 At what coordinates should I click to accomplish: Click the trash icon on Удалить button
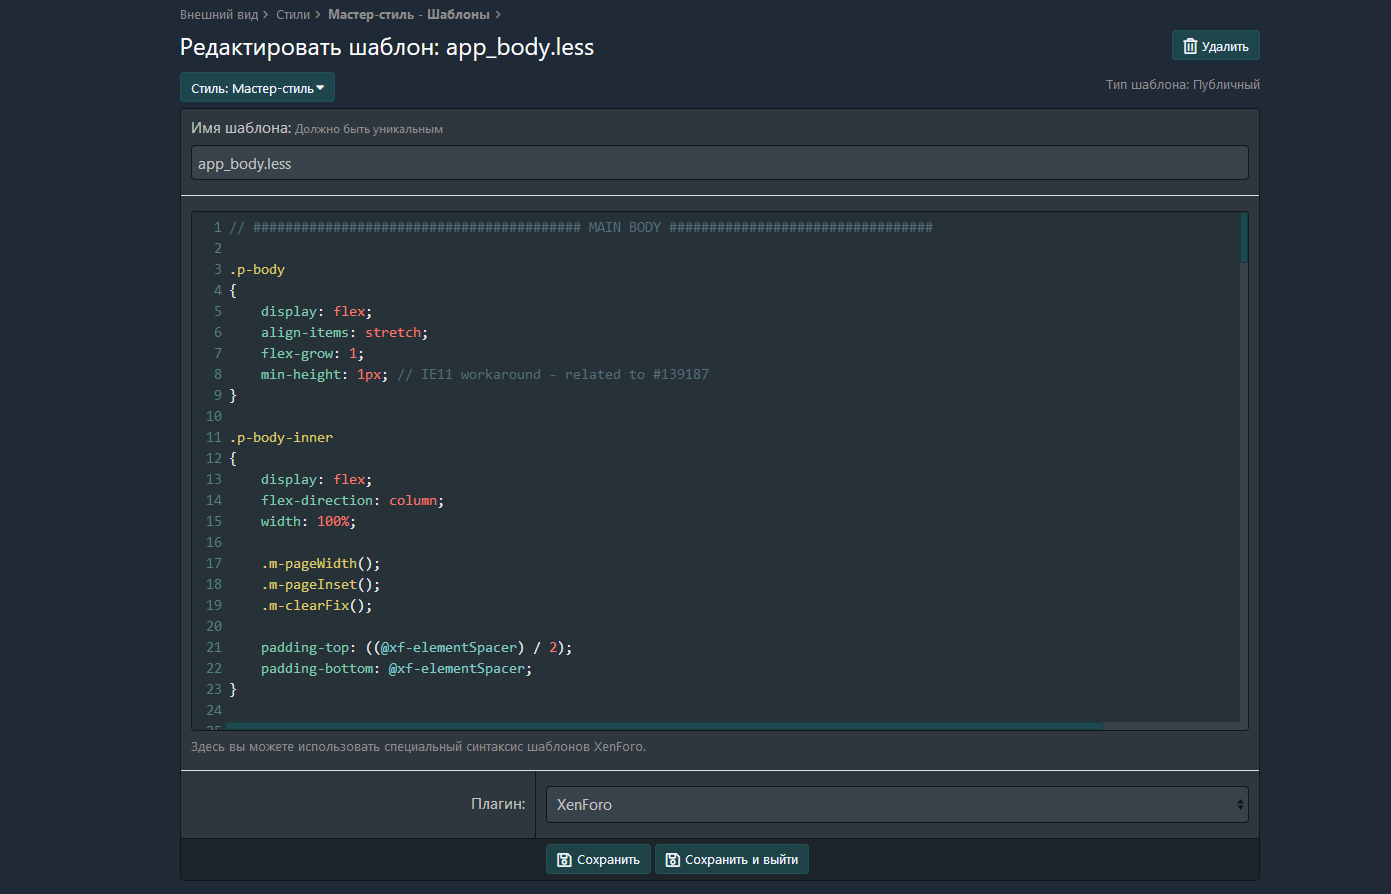[x=1189, y=46]
